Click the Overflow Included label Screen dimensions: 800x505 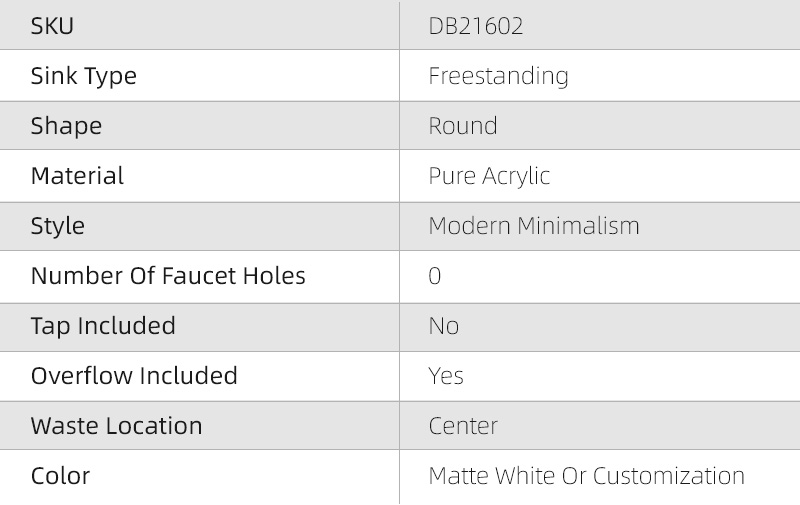pyautogui.click(x=134, y=376)
